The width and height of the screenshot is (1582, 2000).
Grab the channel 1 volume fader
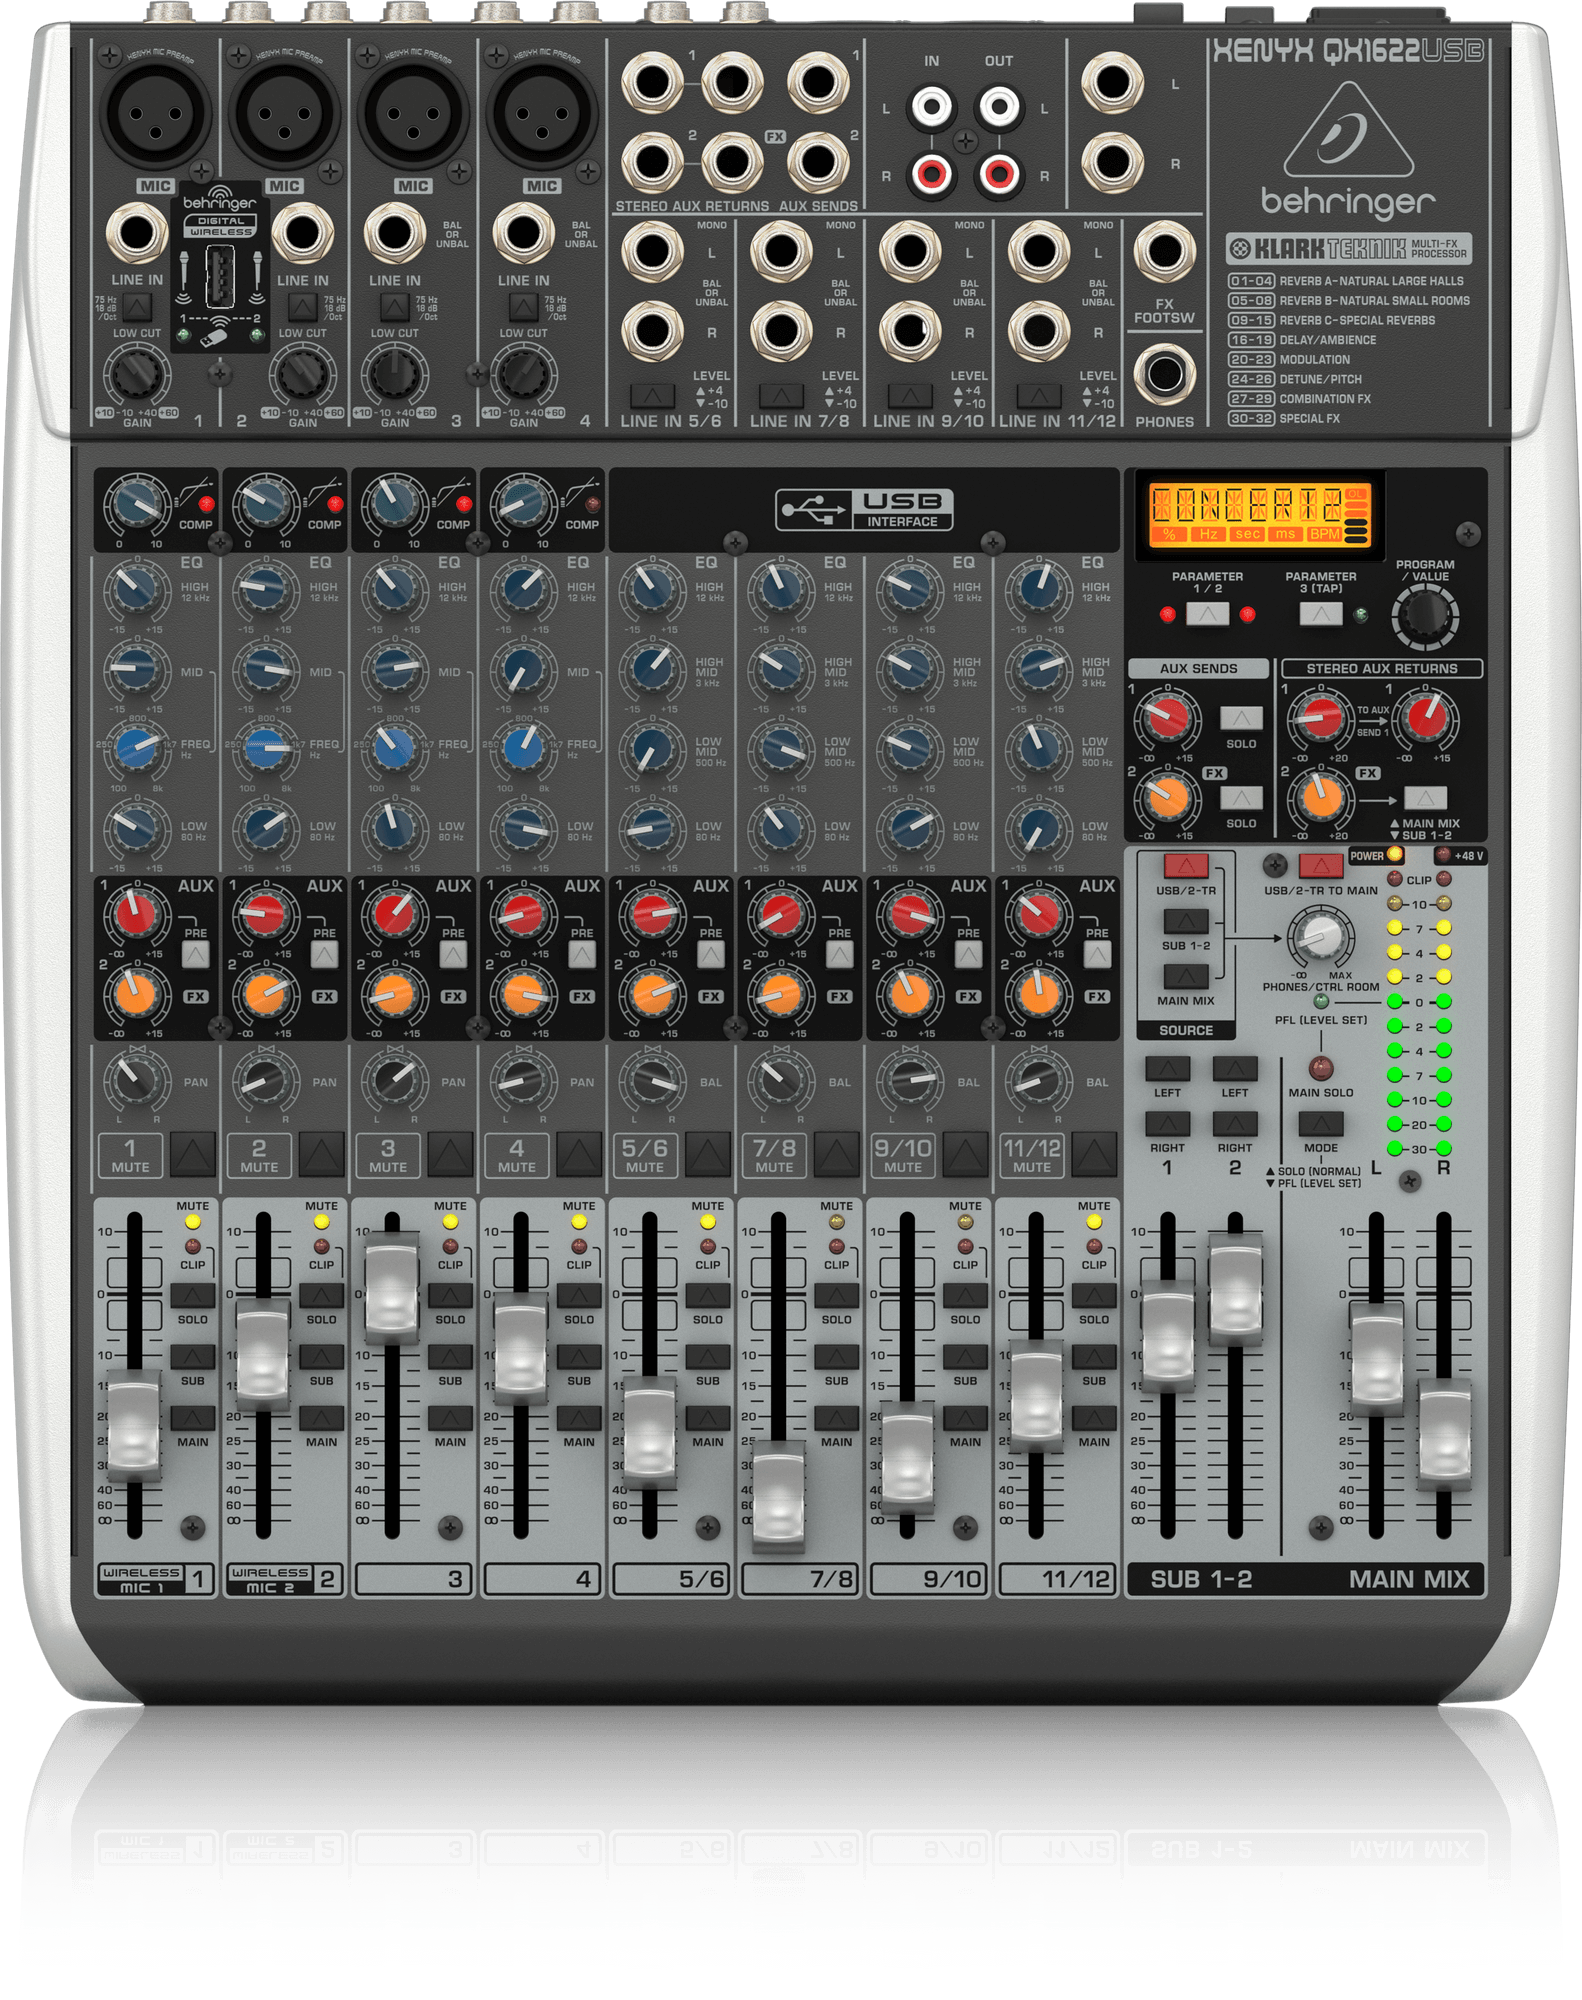pyautogui.click(x=134, y=1429)
